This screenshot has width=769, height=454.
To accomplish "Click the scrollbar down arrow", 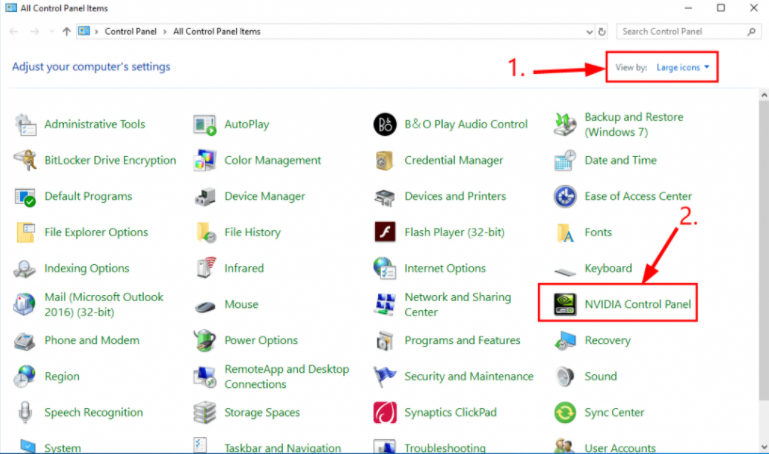I will [764, 447].
